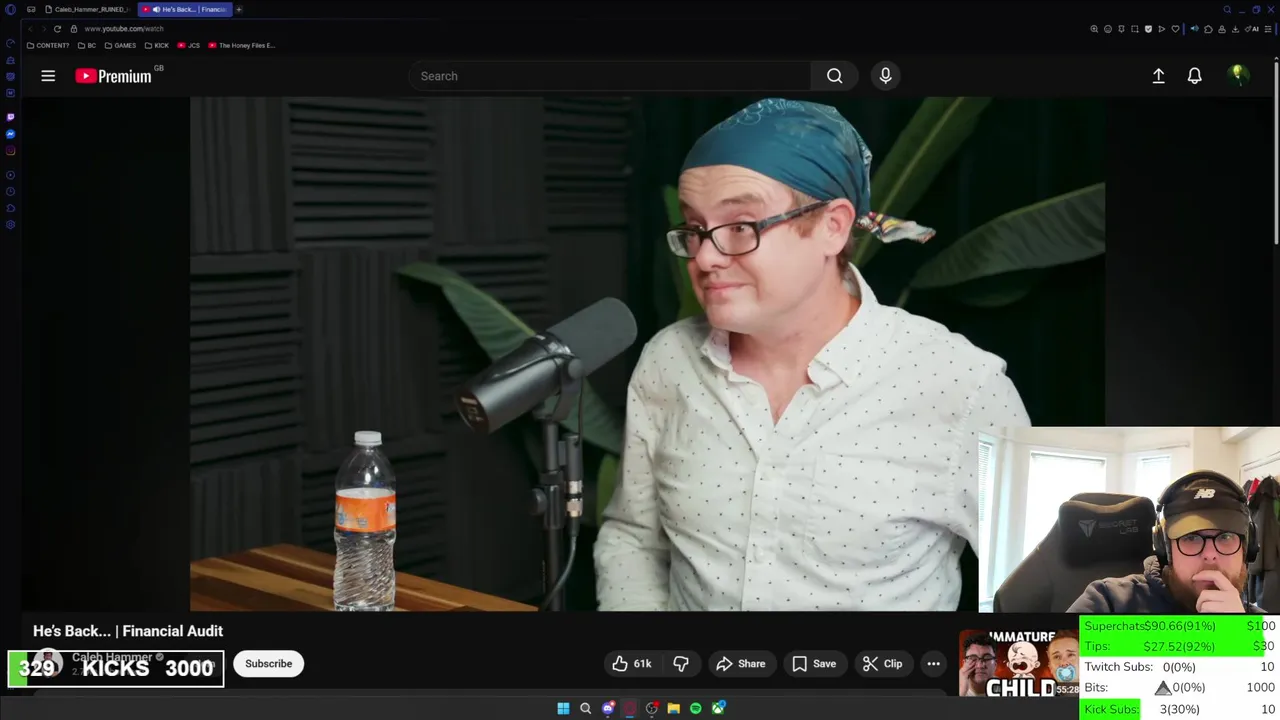Save the video to a playlist
This screenshot has width=1280, height=720.
pyautogui.click(x=814, y=664)
